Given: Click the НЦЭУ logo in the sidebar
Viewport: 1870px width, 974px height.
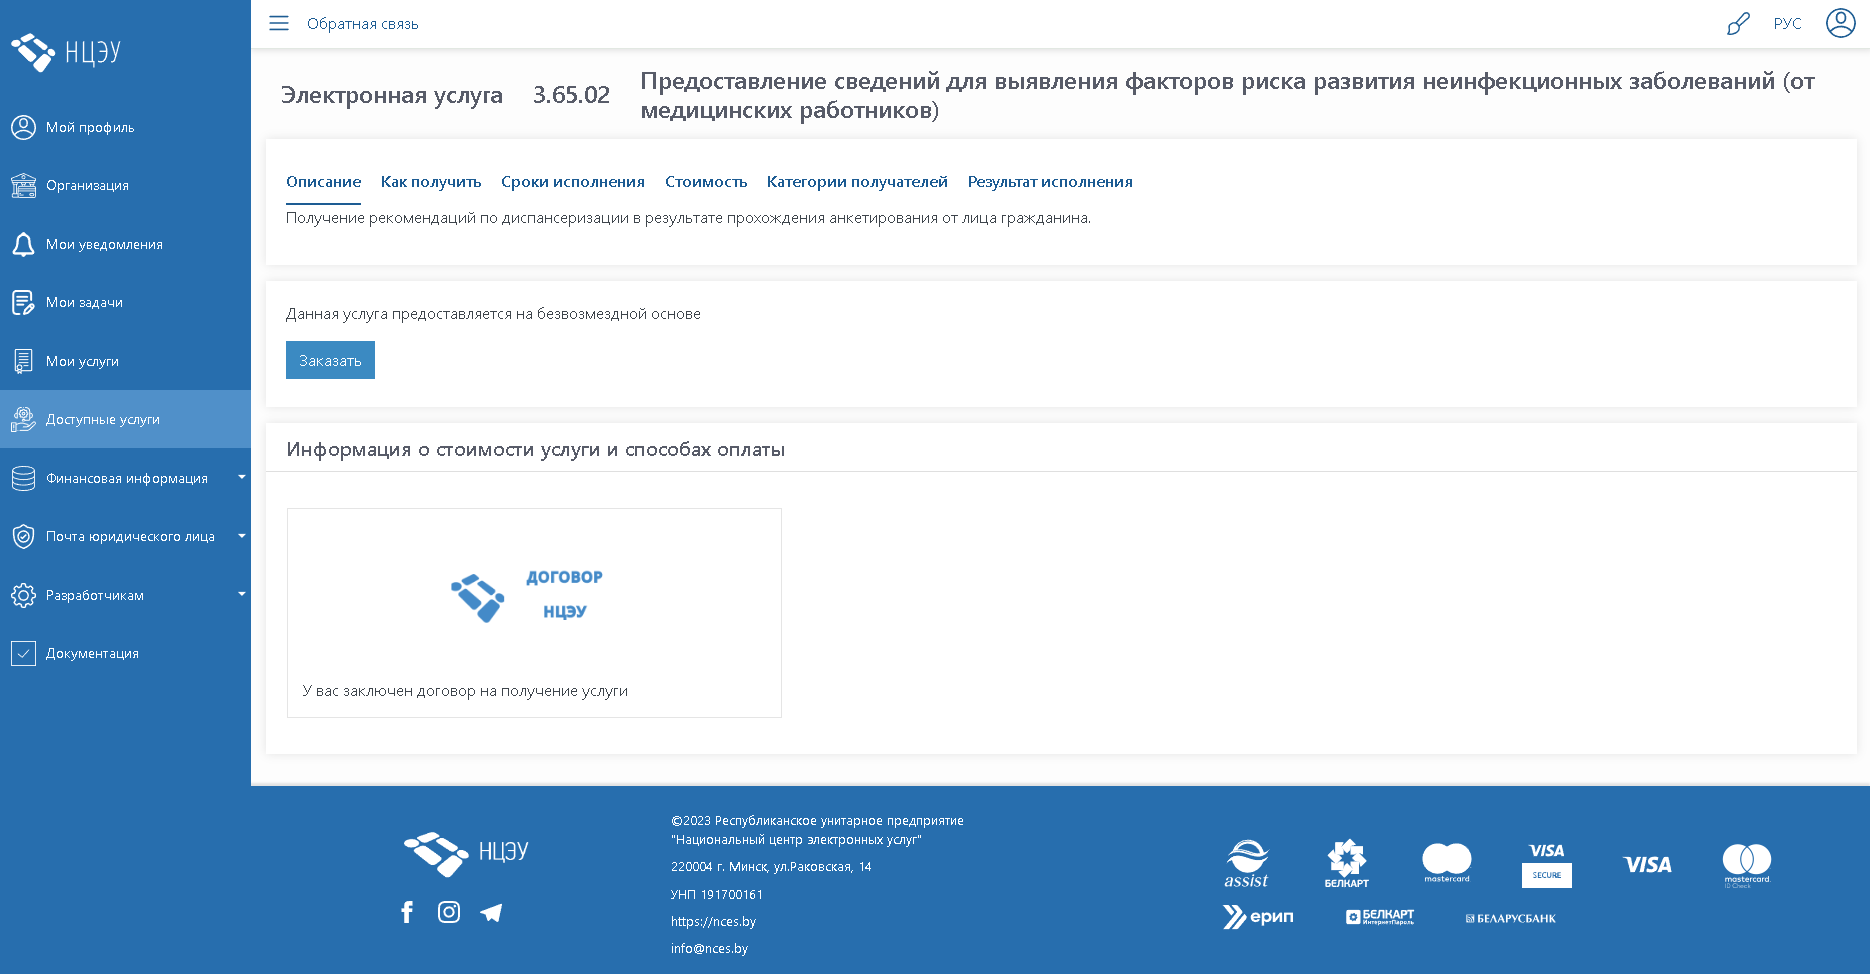Looking at the screenshot, I should point(66,52).
